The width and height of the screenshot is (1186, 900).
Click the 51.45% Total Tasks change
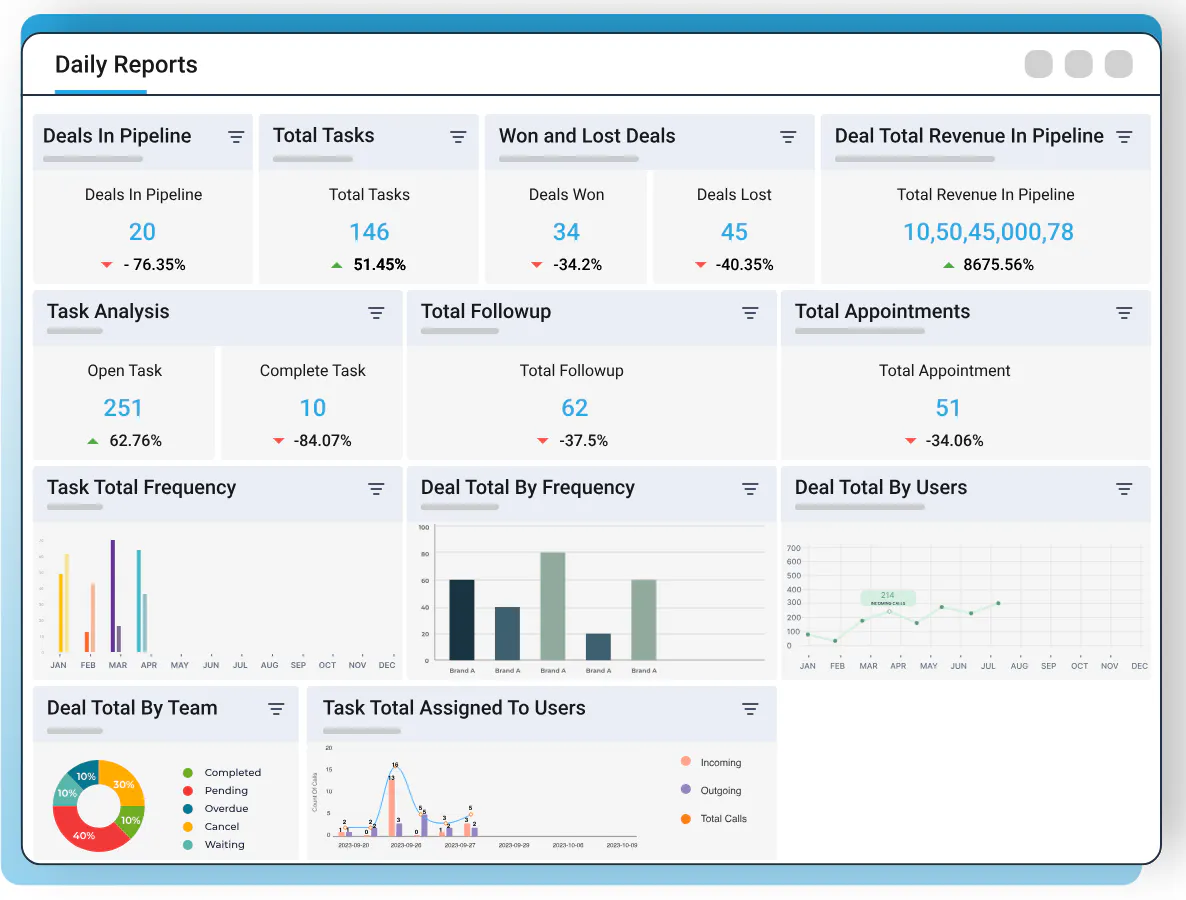pyautogui.click(x=380, y=265)
